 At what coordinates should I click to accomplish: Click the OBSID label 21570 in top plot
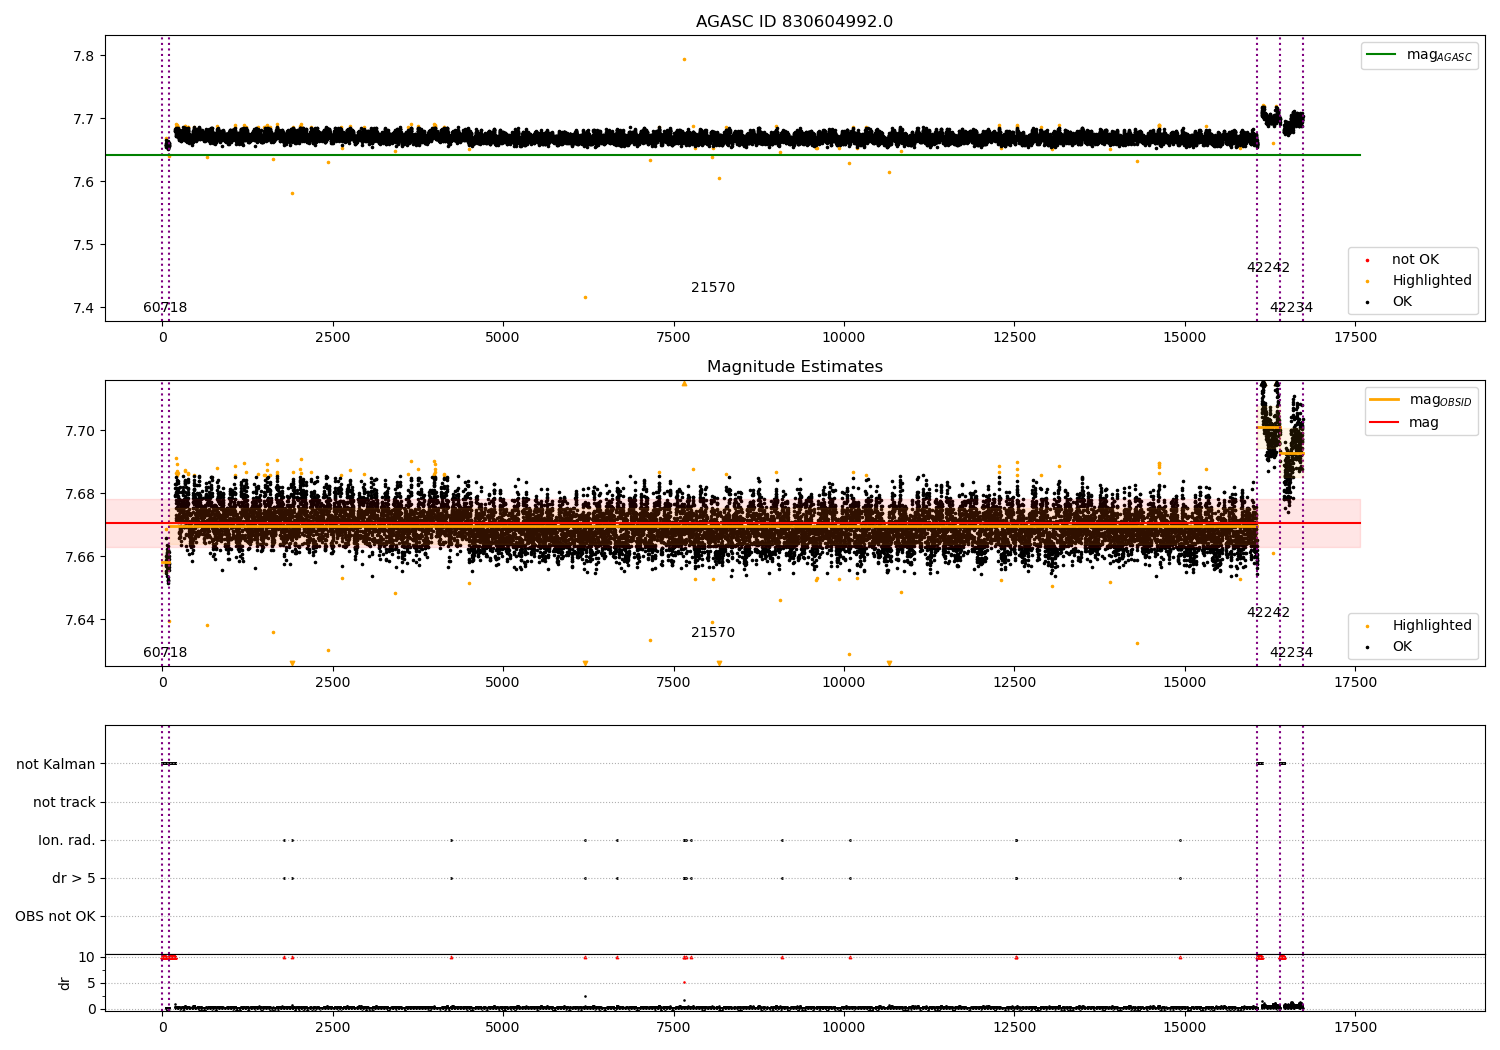tap(712, 288)
